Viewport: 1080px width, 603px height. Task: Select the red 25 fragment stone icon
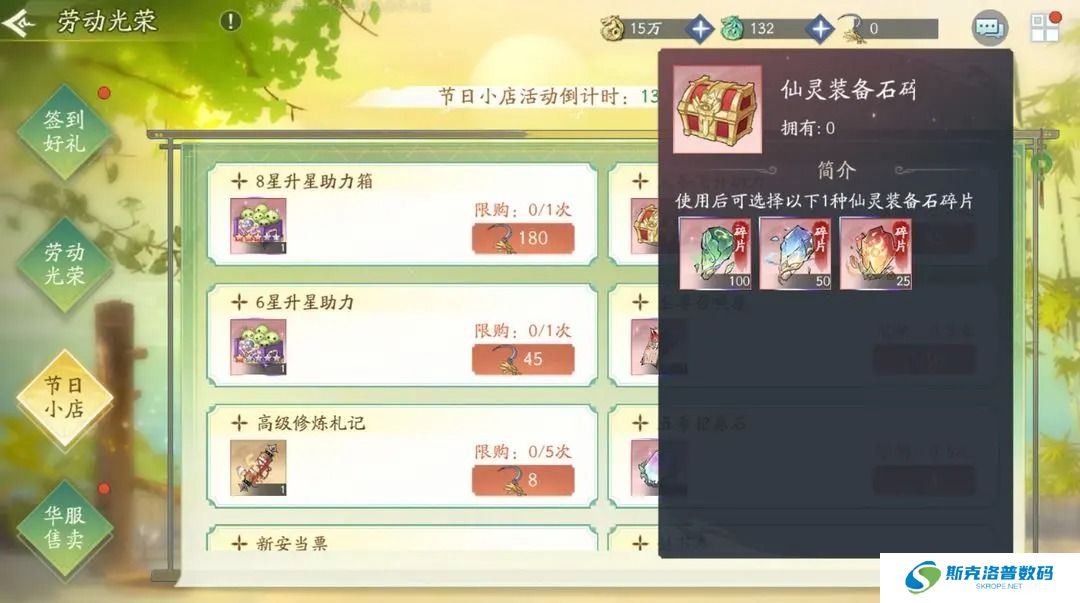875,254
